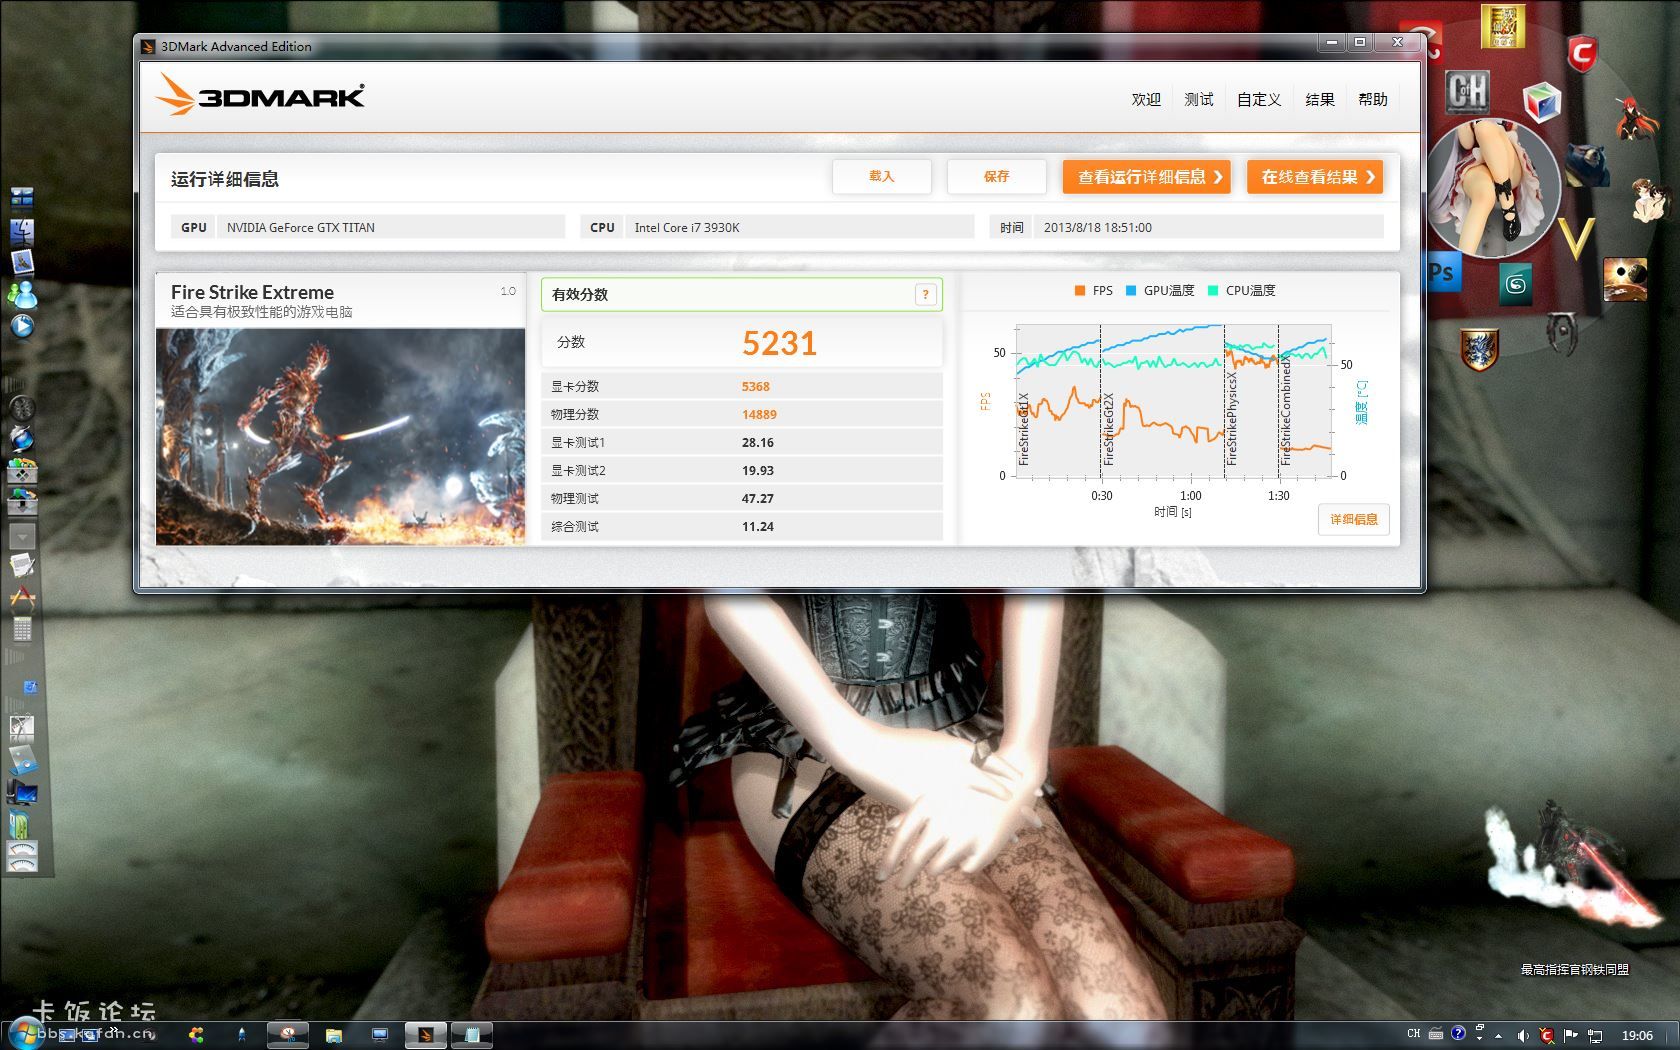Image resolution: width=1680 pixels, height=1050 pixels.
Task: Click the FireStrikePhysicsX marker in chart
Action: point(1231,419)
